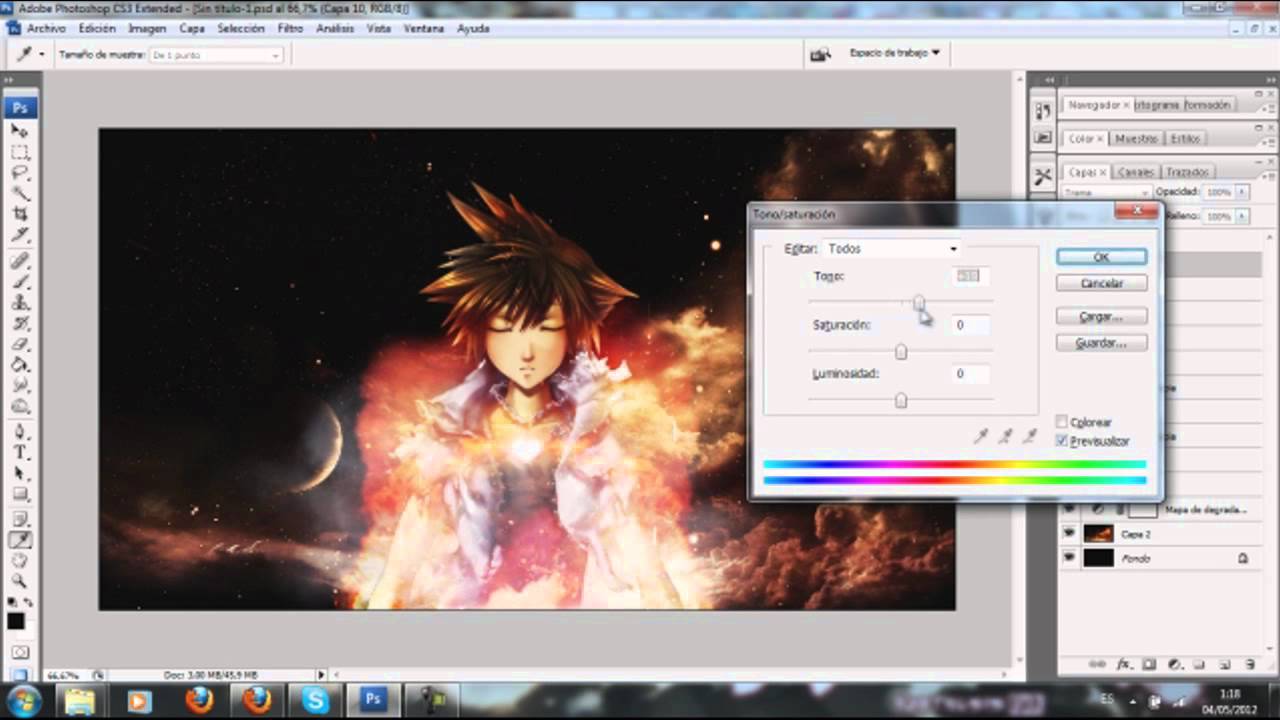1280x720 pixels.
Task: Select the Clone Stamp tool
Action: pos(20,302)
